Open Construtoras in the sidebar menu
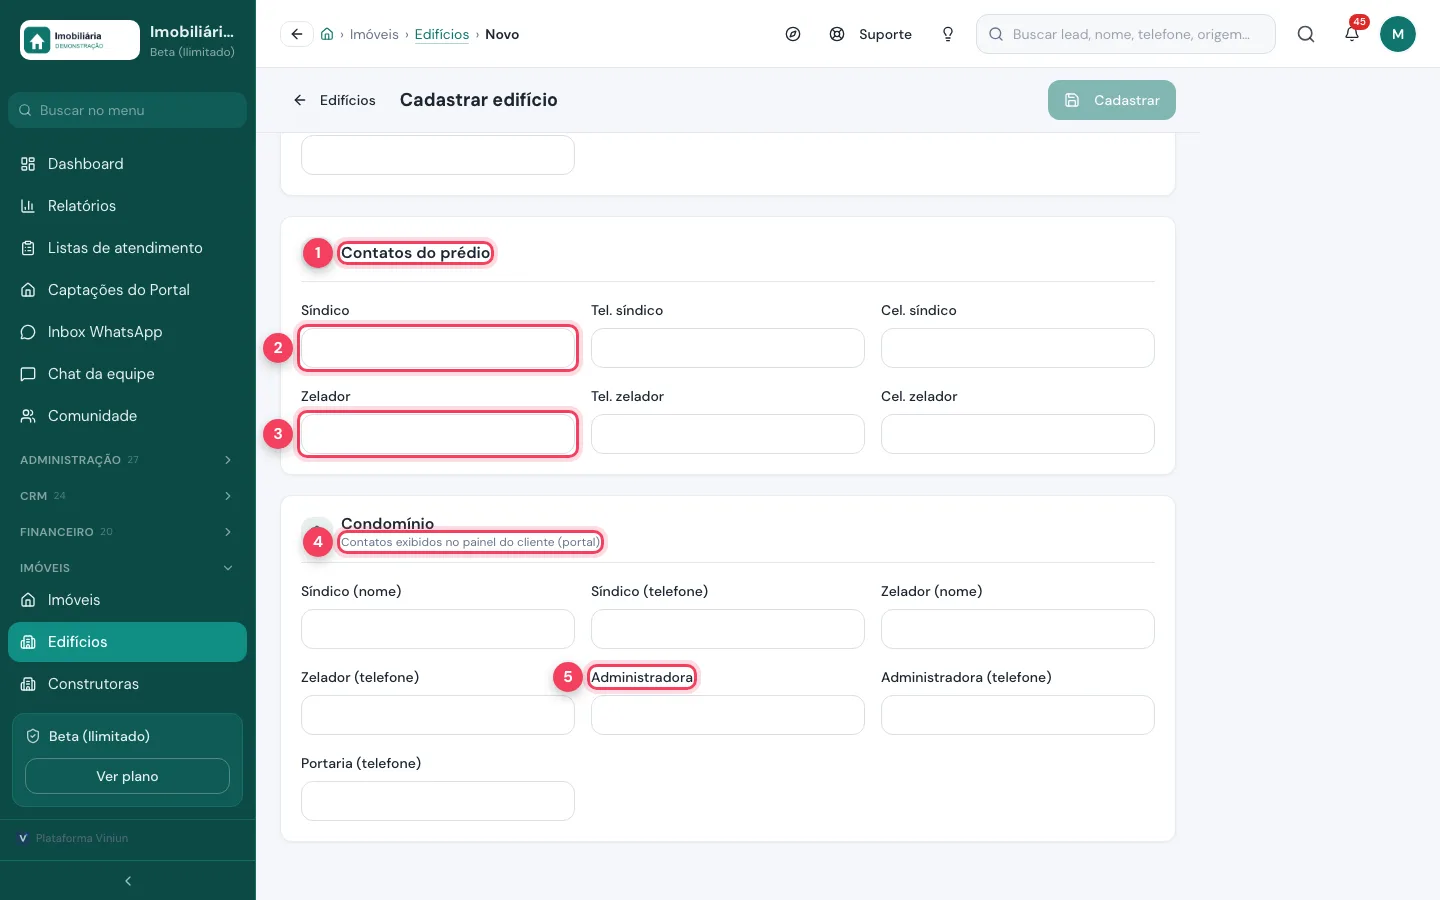This screenshot has width=1440, height=900. click(127, 684)
